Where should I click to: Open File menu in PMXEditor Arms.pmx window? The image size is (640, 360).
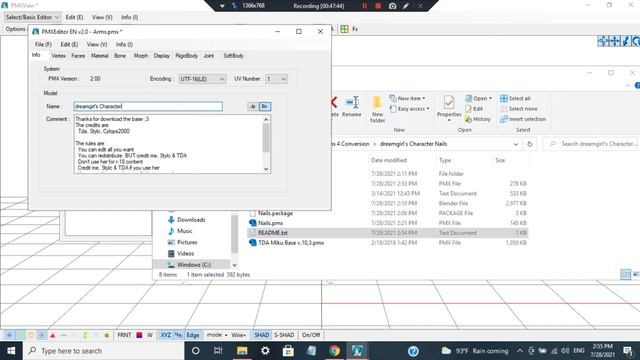click(x=43, y=44)
